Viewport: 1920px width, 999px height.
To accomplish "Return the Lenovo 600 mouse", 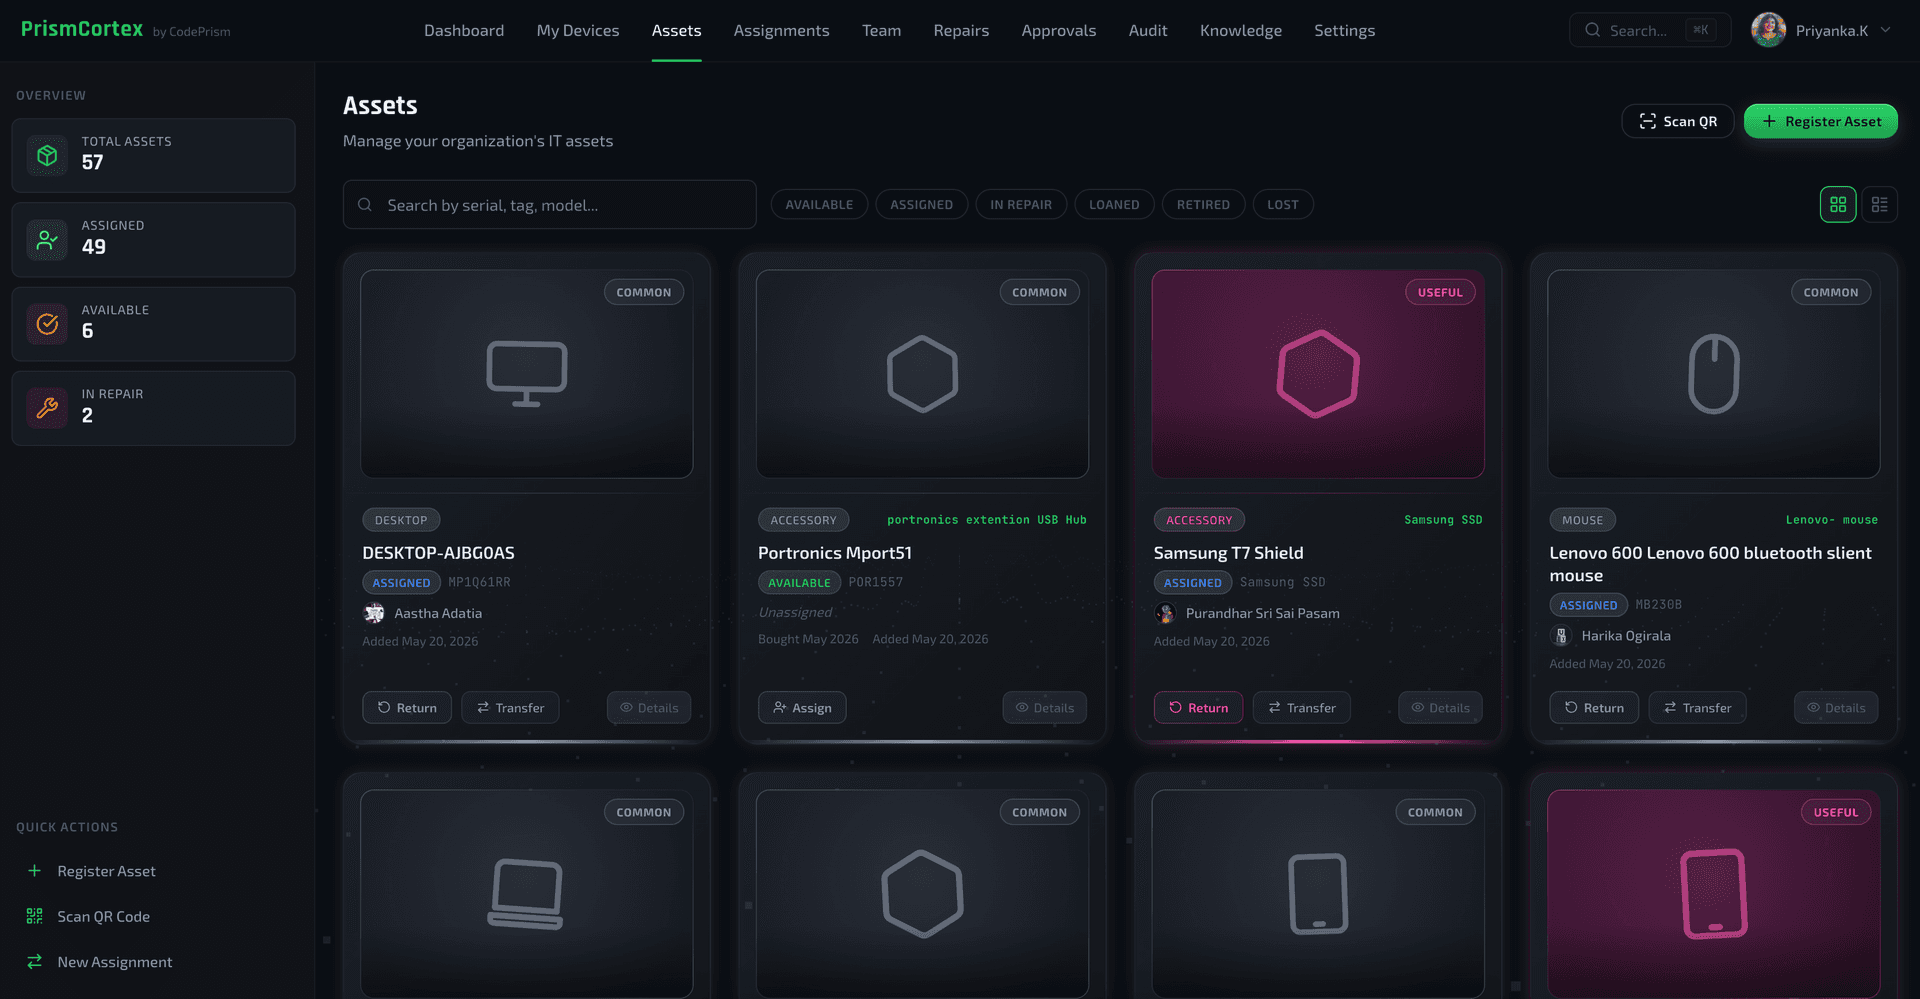I will pos(1594,708).
